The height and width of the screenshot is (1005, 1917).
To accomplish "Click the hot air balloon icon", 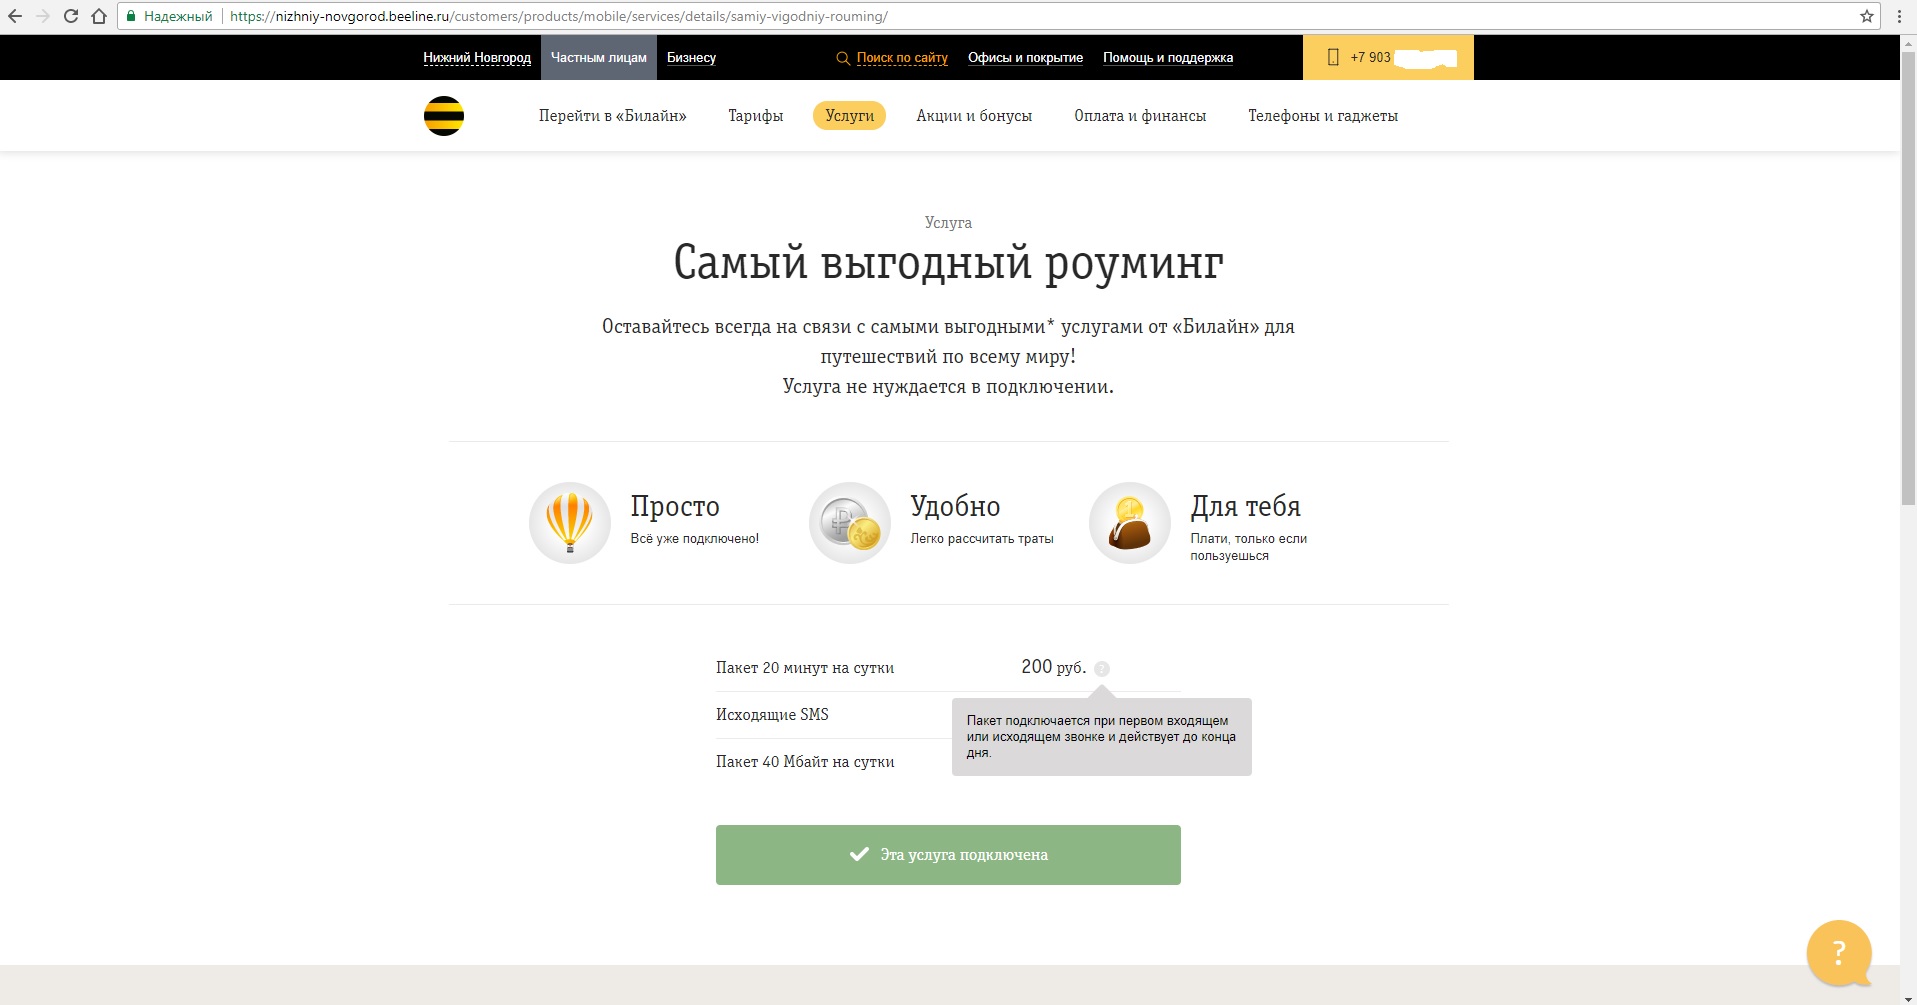I will point(570,523).
